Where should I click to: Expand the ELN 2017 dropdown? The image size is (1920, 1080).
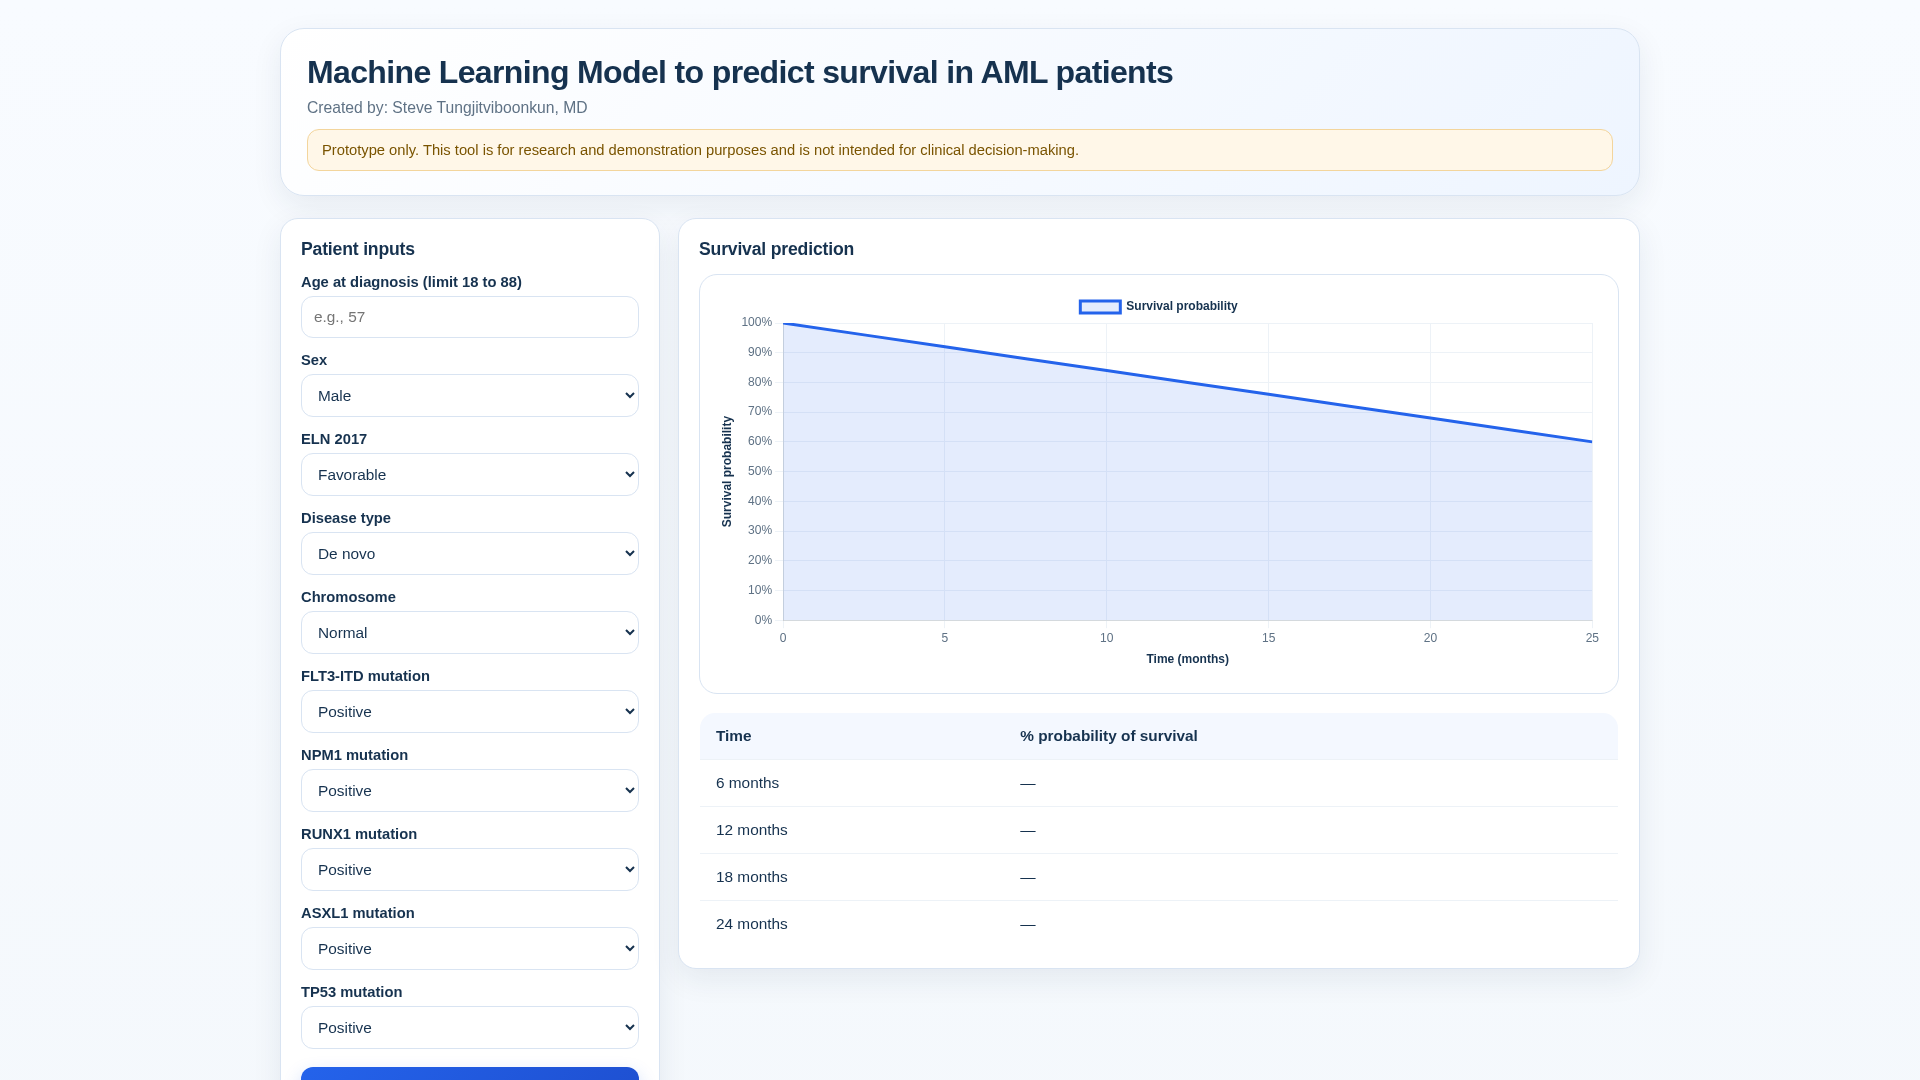(x=470, y=475)
